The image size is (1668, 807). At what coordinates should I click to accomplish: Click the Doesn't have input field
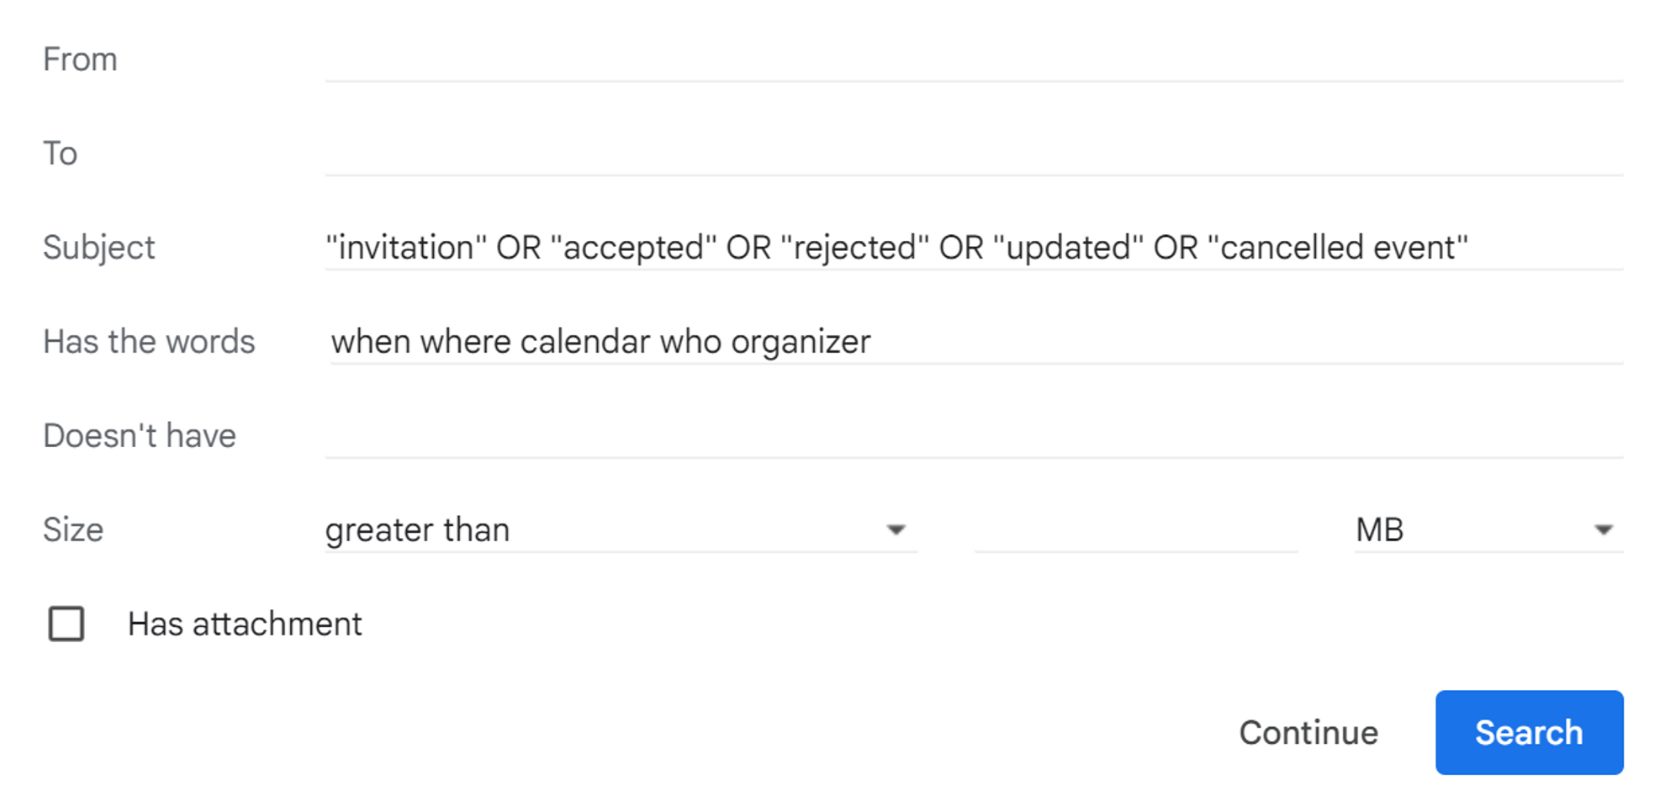[x=973, y=435]
